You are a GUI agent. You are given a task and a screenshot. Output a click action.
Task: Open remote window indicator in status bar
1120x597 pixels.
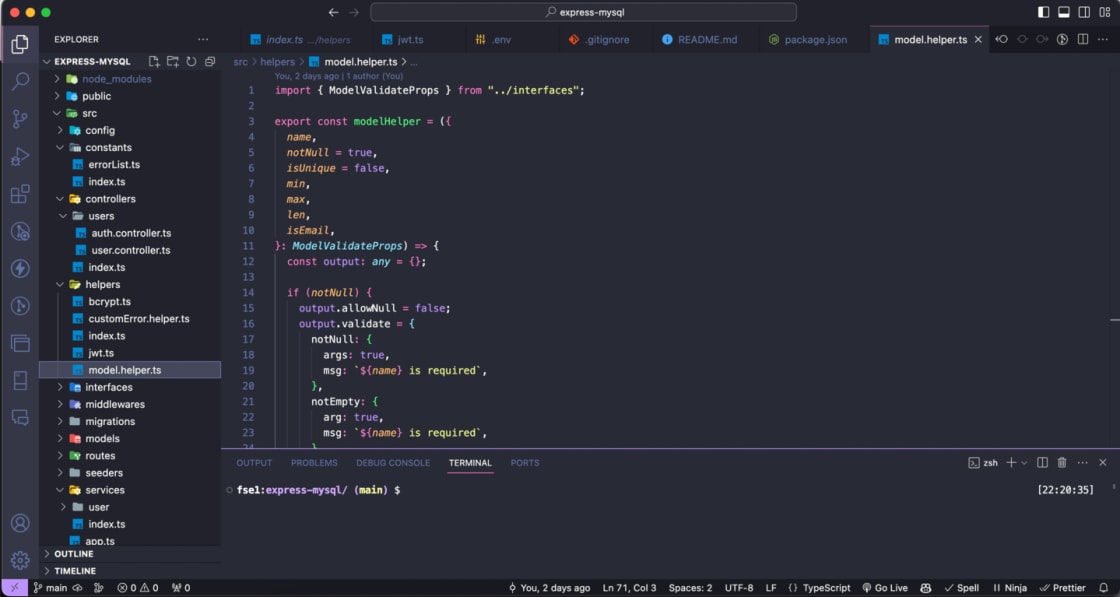point(14,588)
